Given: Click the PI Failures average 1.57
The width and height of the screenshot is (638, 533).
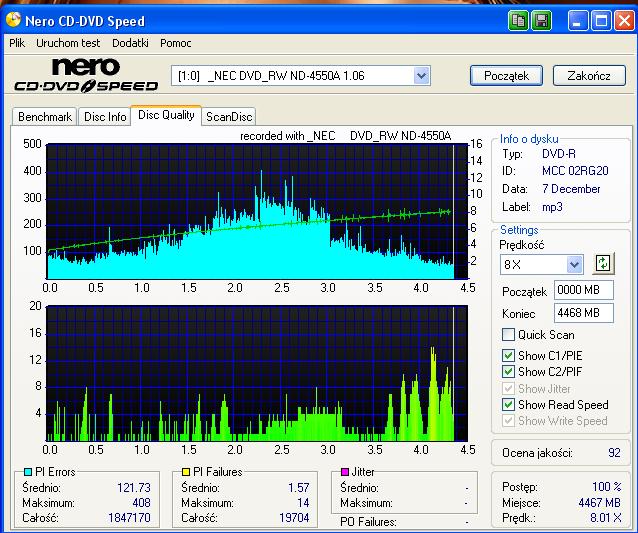Looking at the screenshot, I should point(299,487).
